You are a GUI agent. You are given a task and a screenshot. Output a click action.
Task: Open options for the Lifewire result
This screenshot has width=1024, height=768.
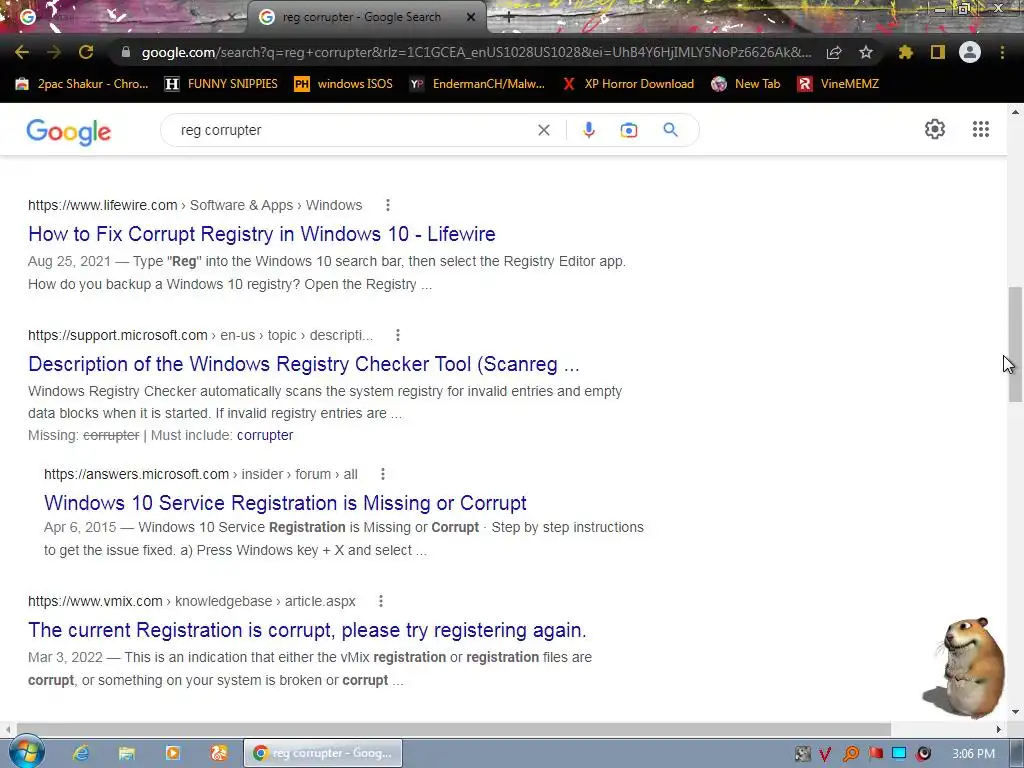pyautogui.click(x=387, y=205)
